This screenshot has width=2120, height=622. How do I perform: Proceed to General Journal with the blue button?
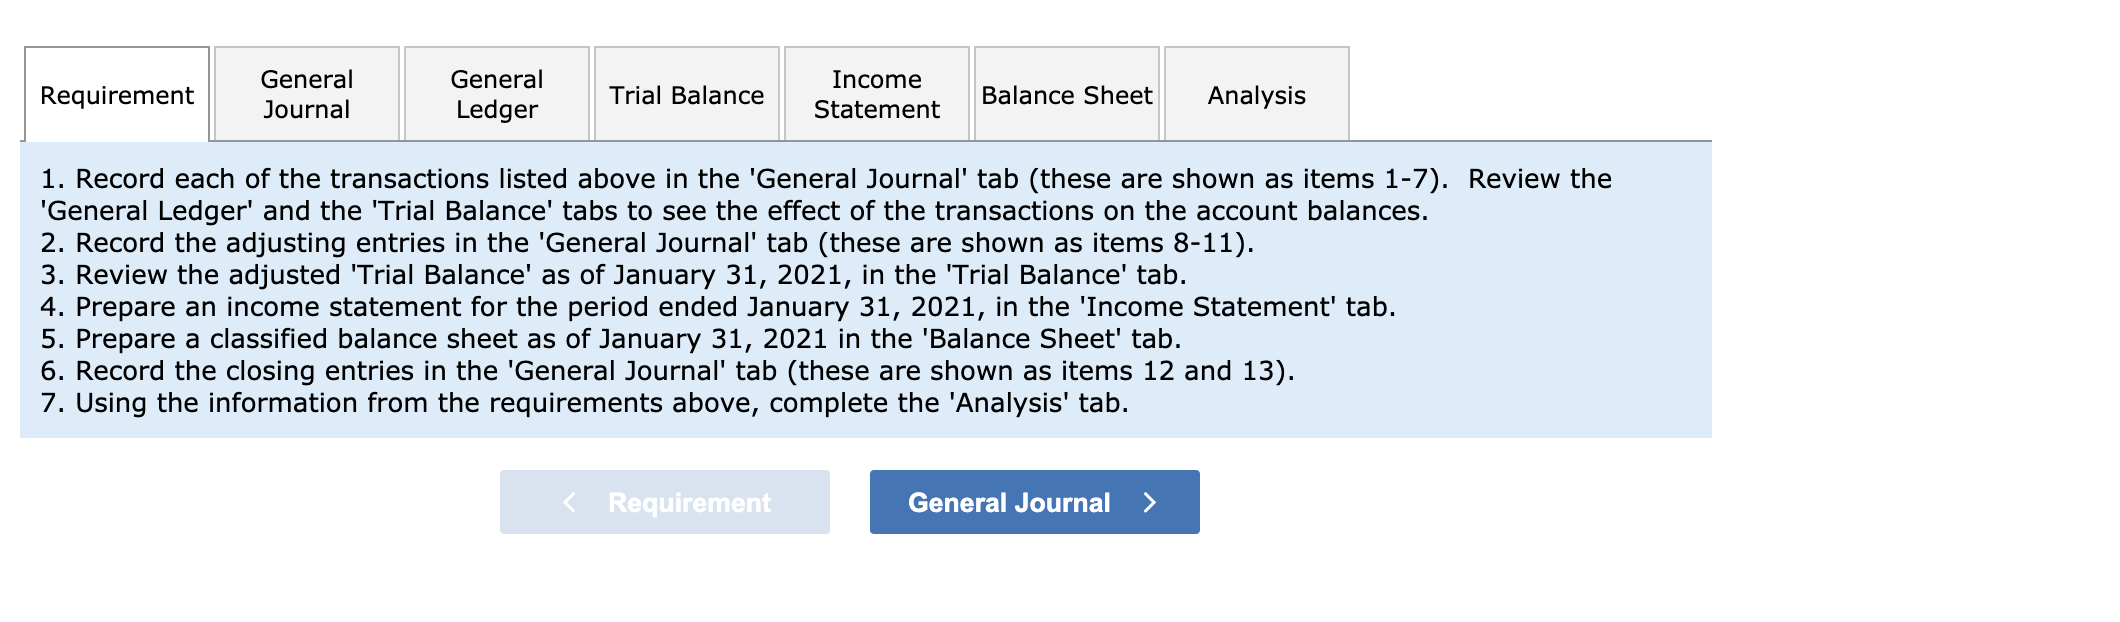click(1033, 502)
